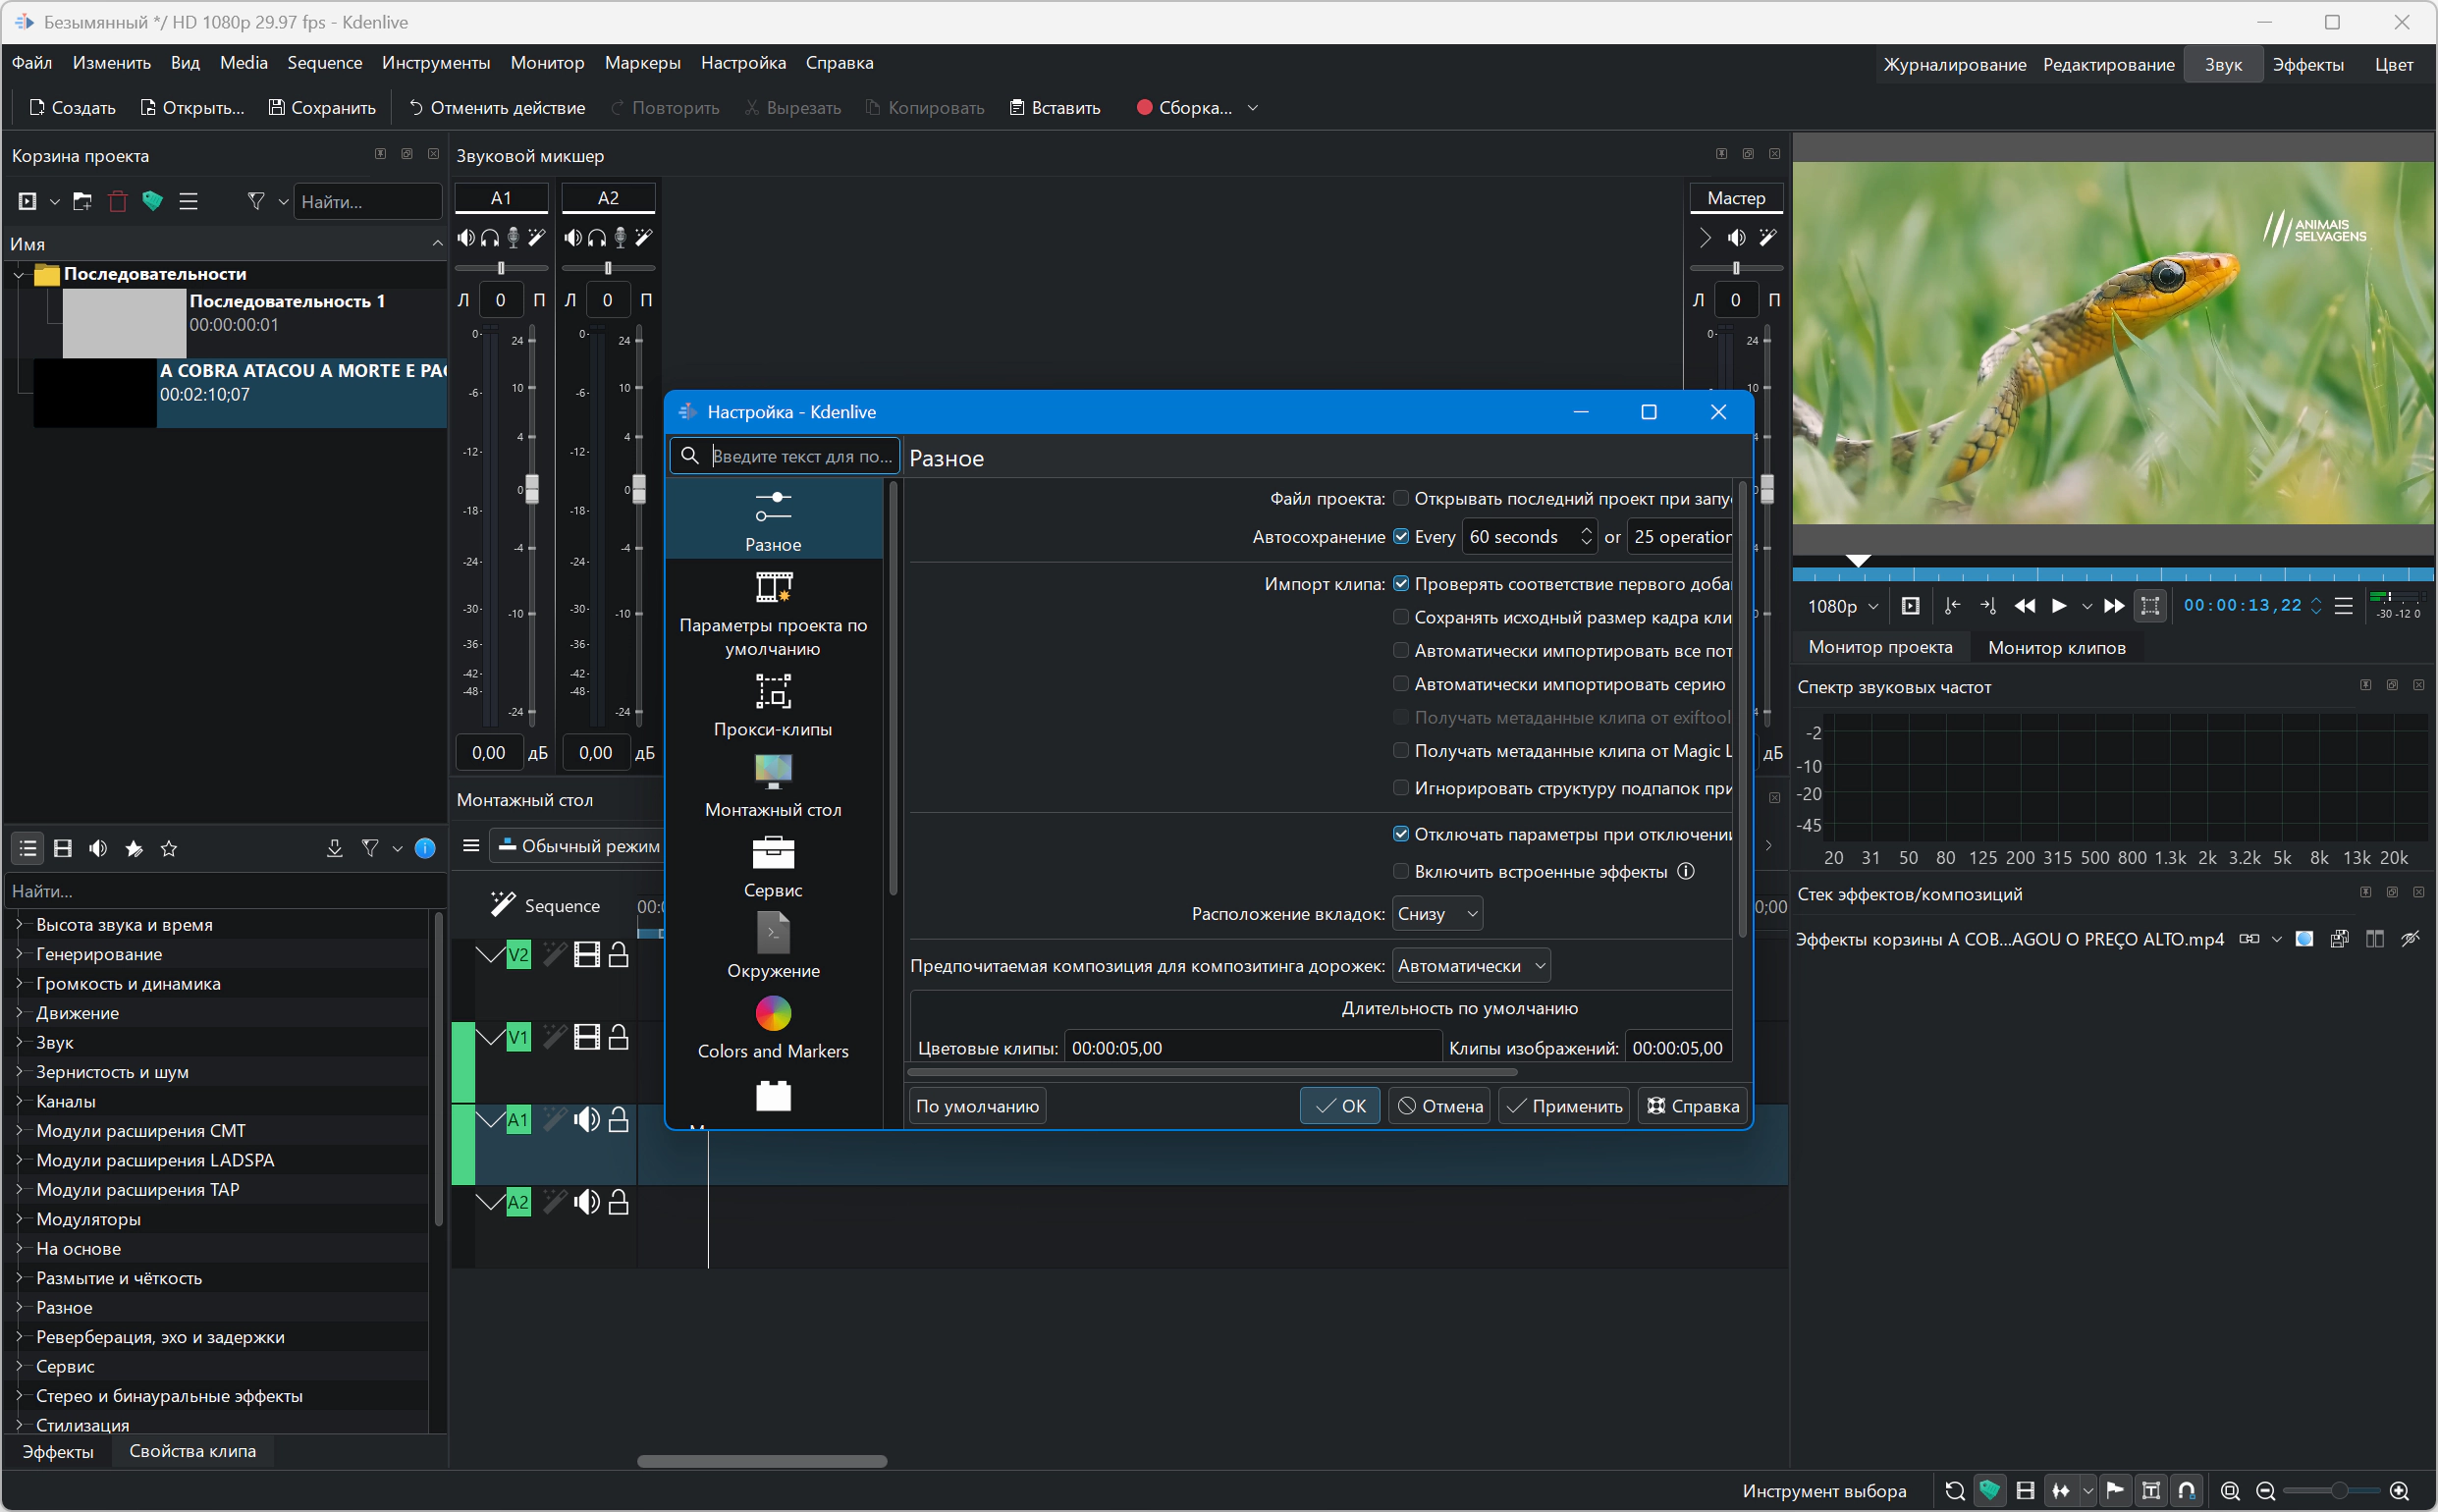Image resolution: width=2438 pixels, height=1512 pixels.
Task: Check Включить встроенные эффекты
Action: pyautogui.click(x=1401, y=871)
